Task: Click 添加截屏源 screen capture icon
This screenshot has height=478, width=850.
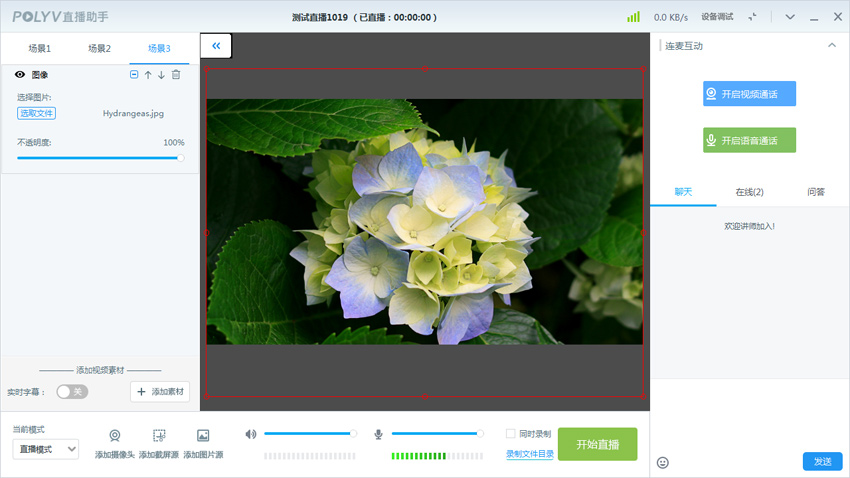Action: [159, 436]
